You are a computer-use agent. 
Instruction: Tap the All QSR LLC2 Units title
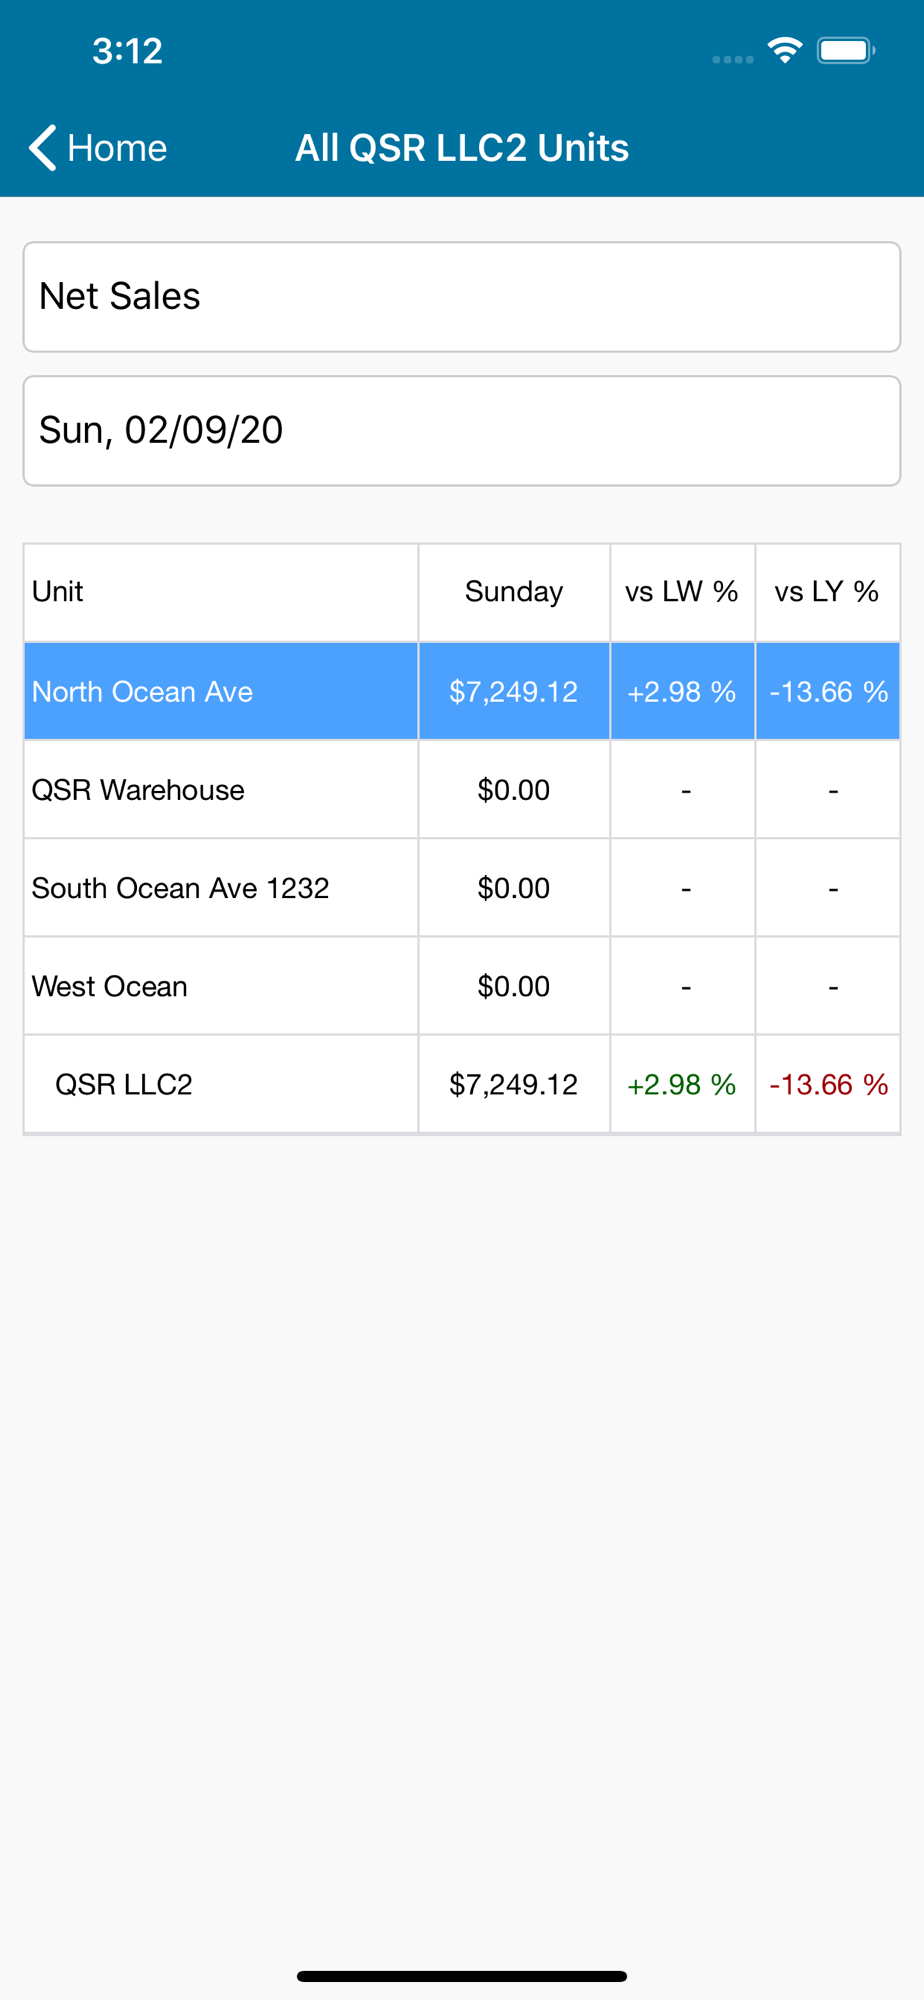point(462,148)
